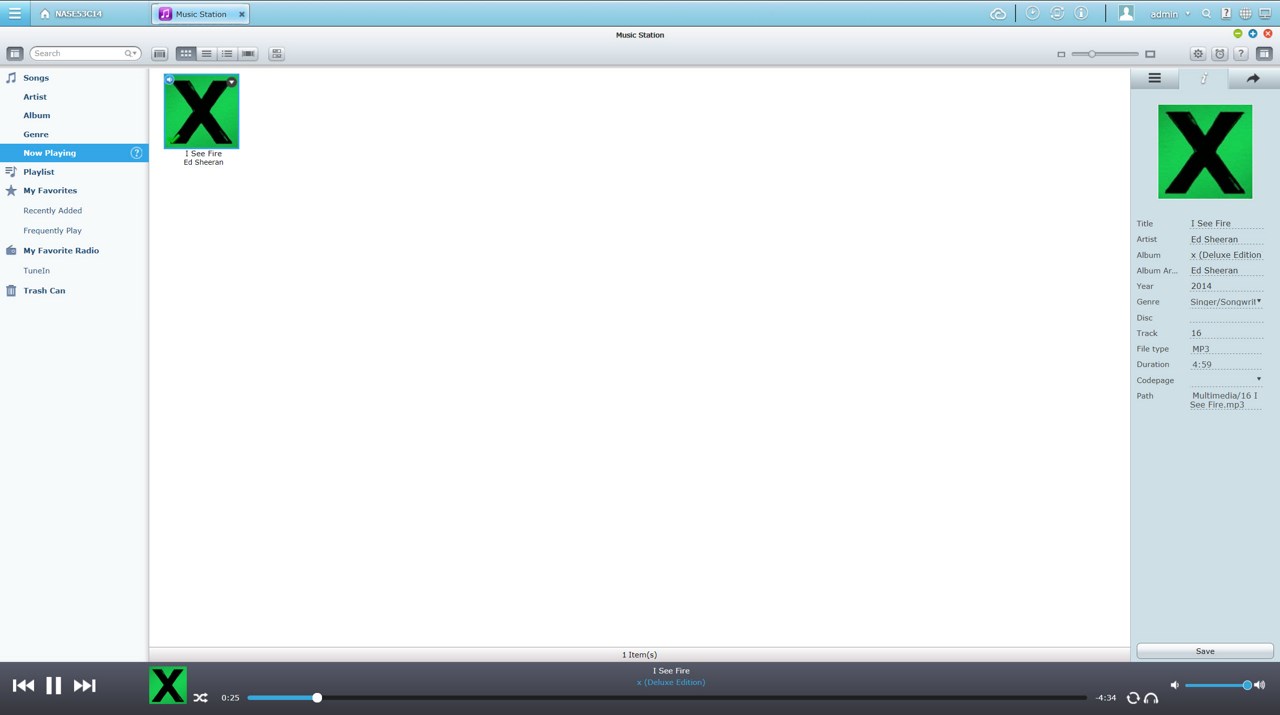This screenshot has width=1280, height=715.
Task: Open the Album category
Action: click(x=37, y=115)
